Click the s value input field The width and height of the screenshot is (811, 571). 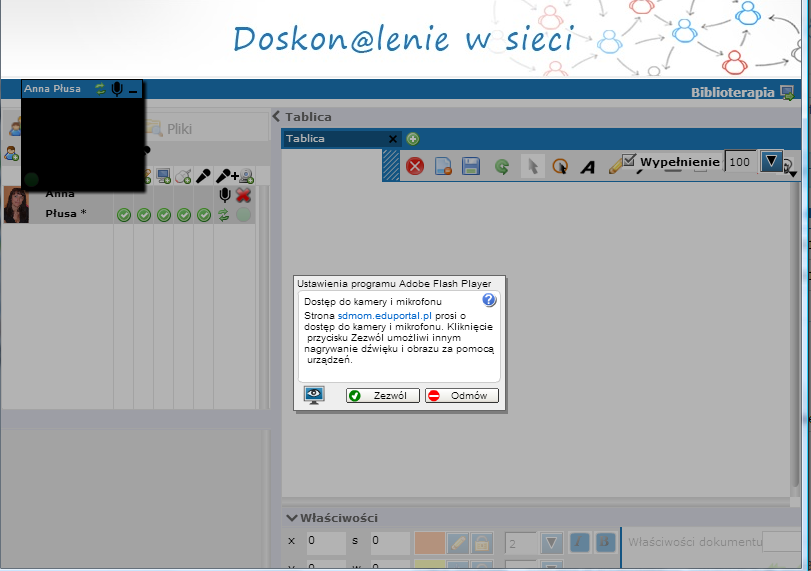tap(391, 543)
